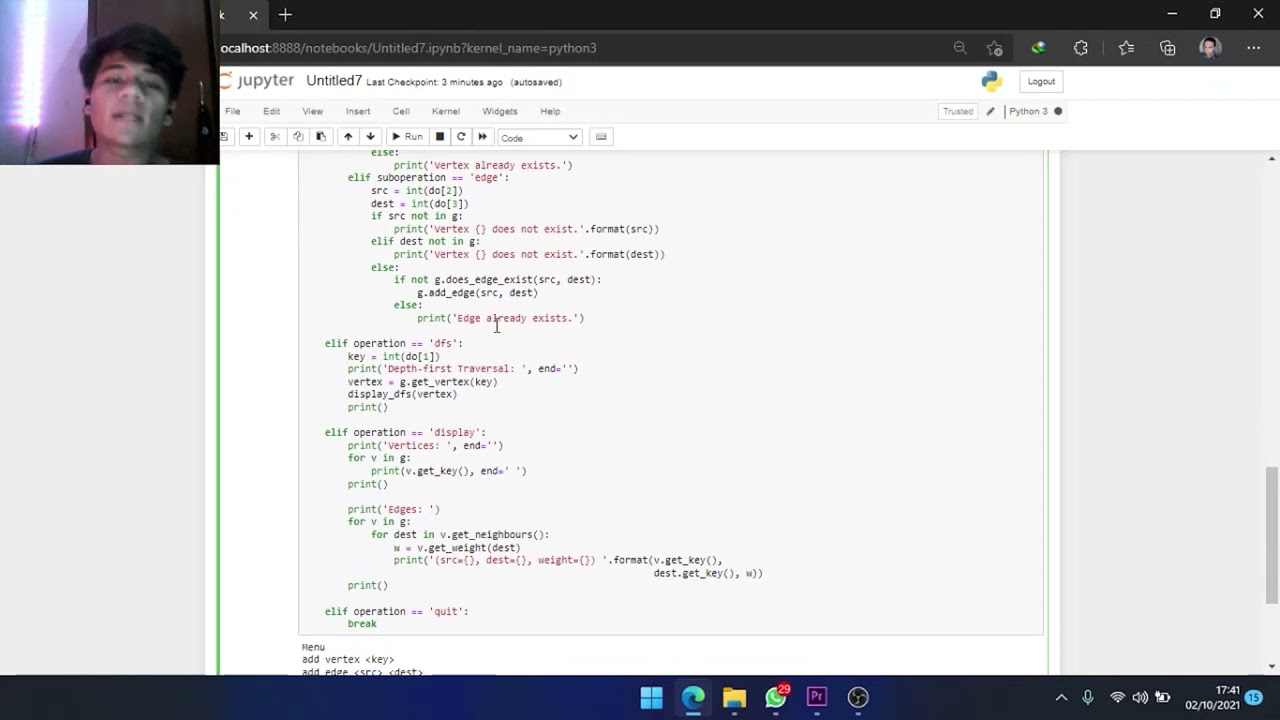Image resolution: width=1280 pixels, height=720 pixels.
Task: Insert a new cell below with plus icon
Action: [x=249, y=137]
